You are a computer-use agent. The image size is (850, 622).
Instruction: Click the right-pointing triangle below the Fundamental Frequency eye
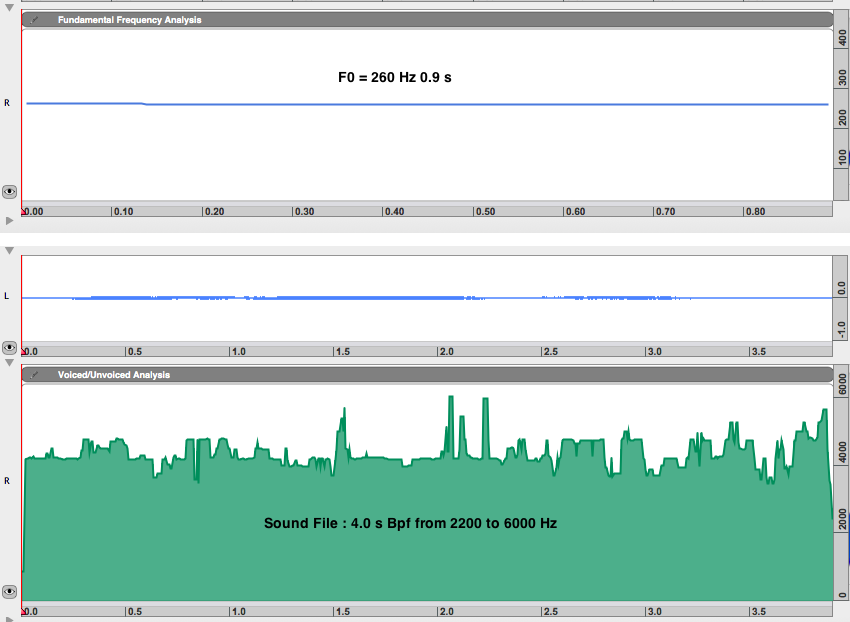9,221
